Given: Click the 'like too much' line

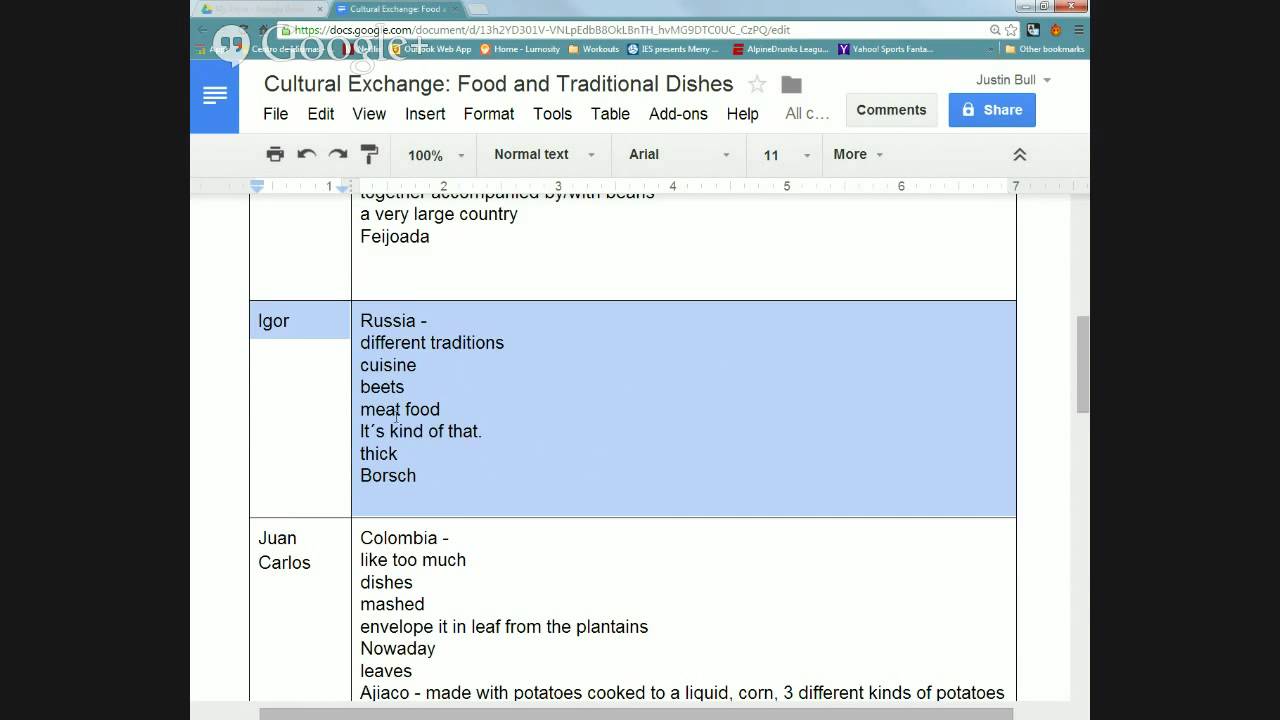Looking at the screenshot, I should tap(413, 560).
